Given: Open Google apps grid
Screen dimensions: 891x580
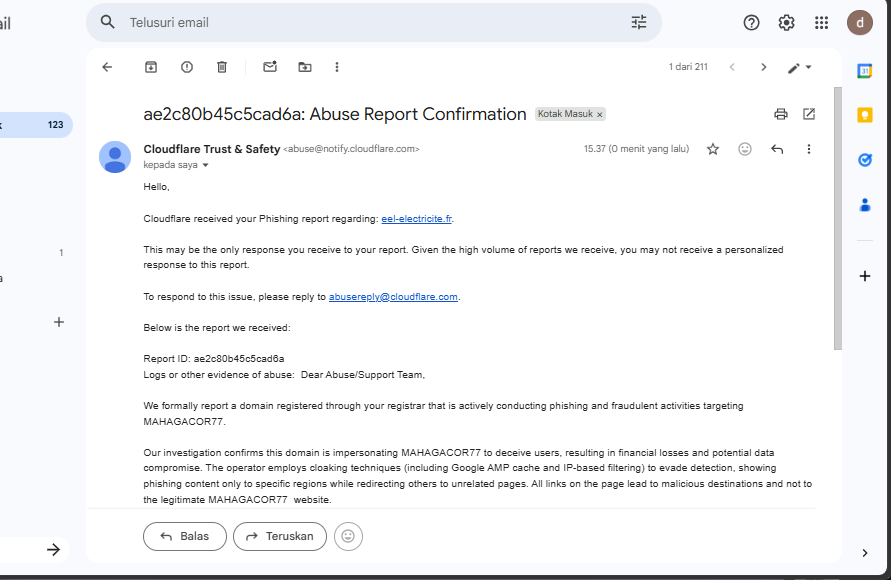Looking at the screenshot, I should [821, 23].
